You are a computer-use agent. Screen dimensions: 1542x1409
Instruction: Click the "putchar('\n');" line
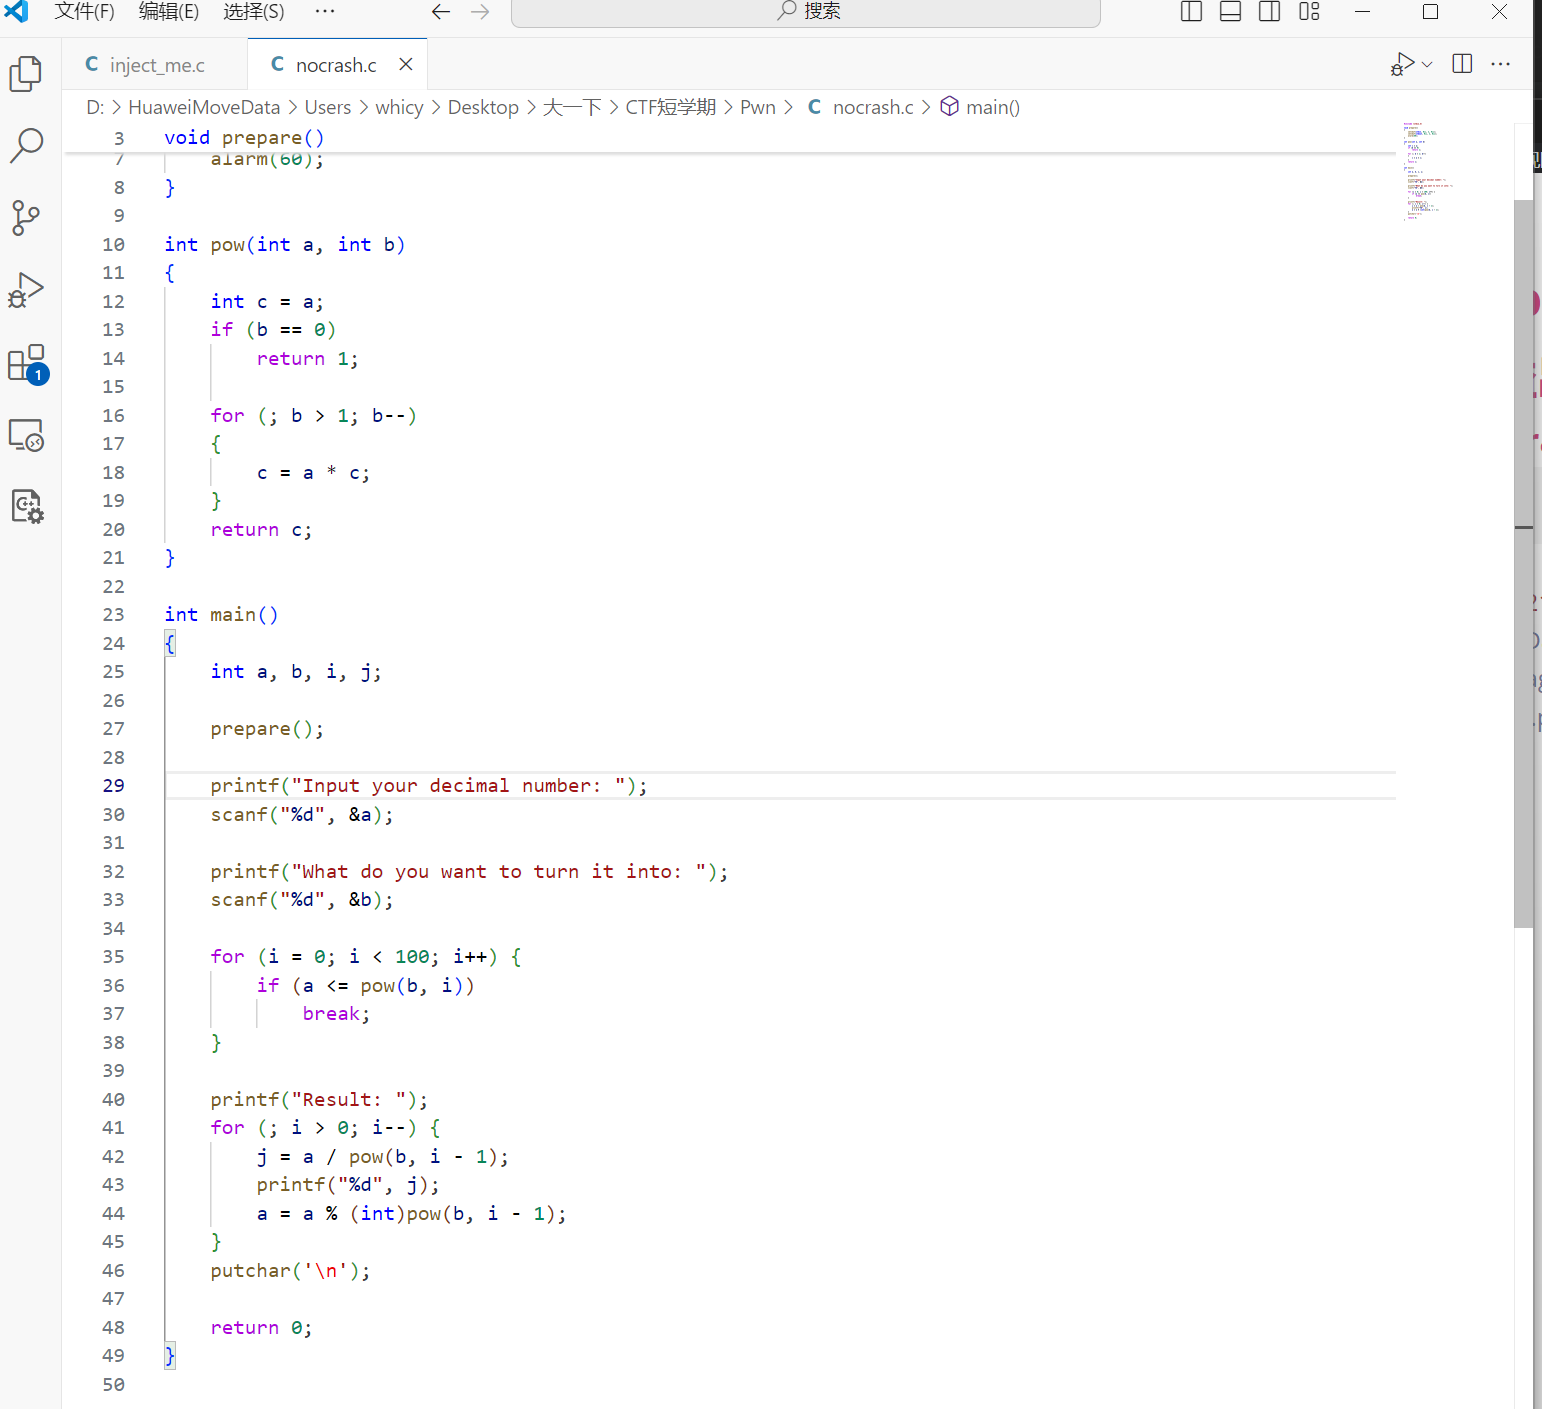point(290,1271)
